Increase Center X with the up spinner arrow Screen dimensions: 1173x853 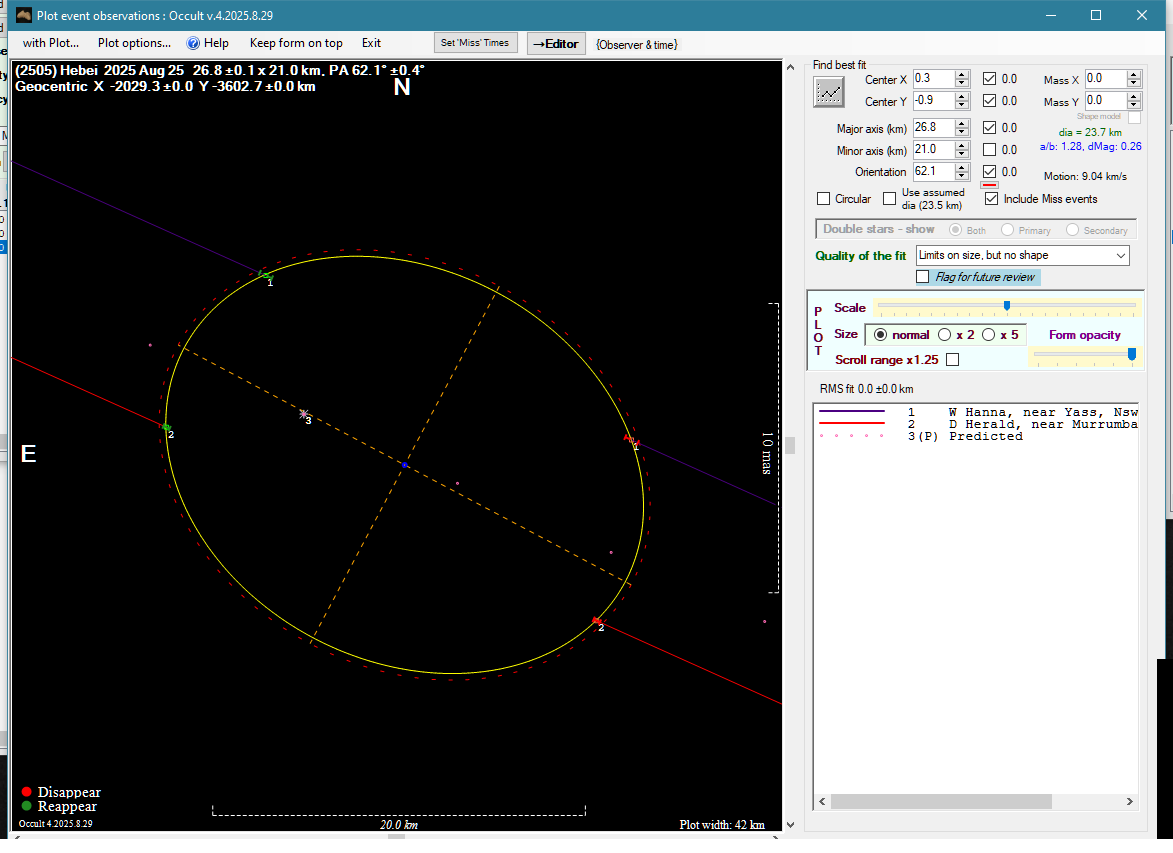coord(962,75)
